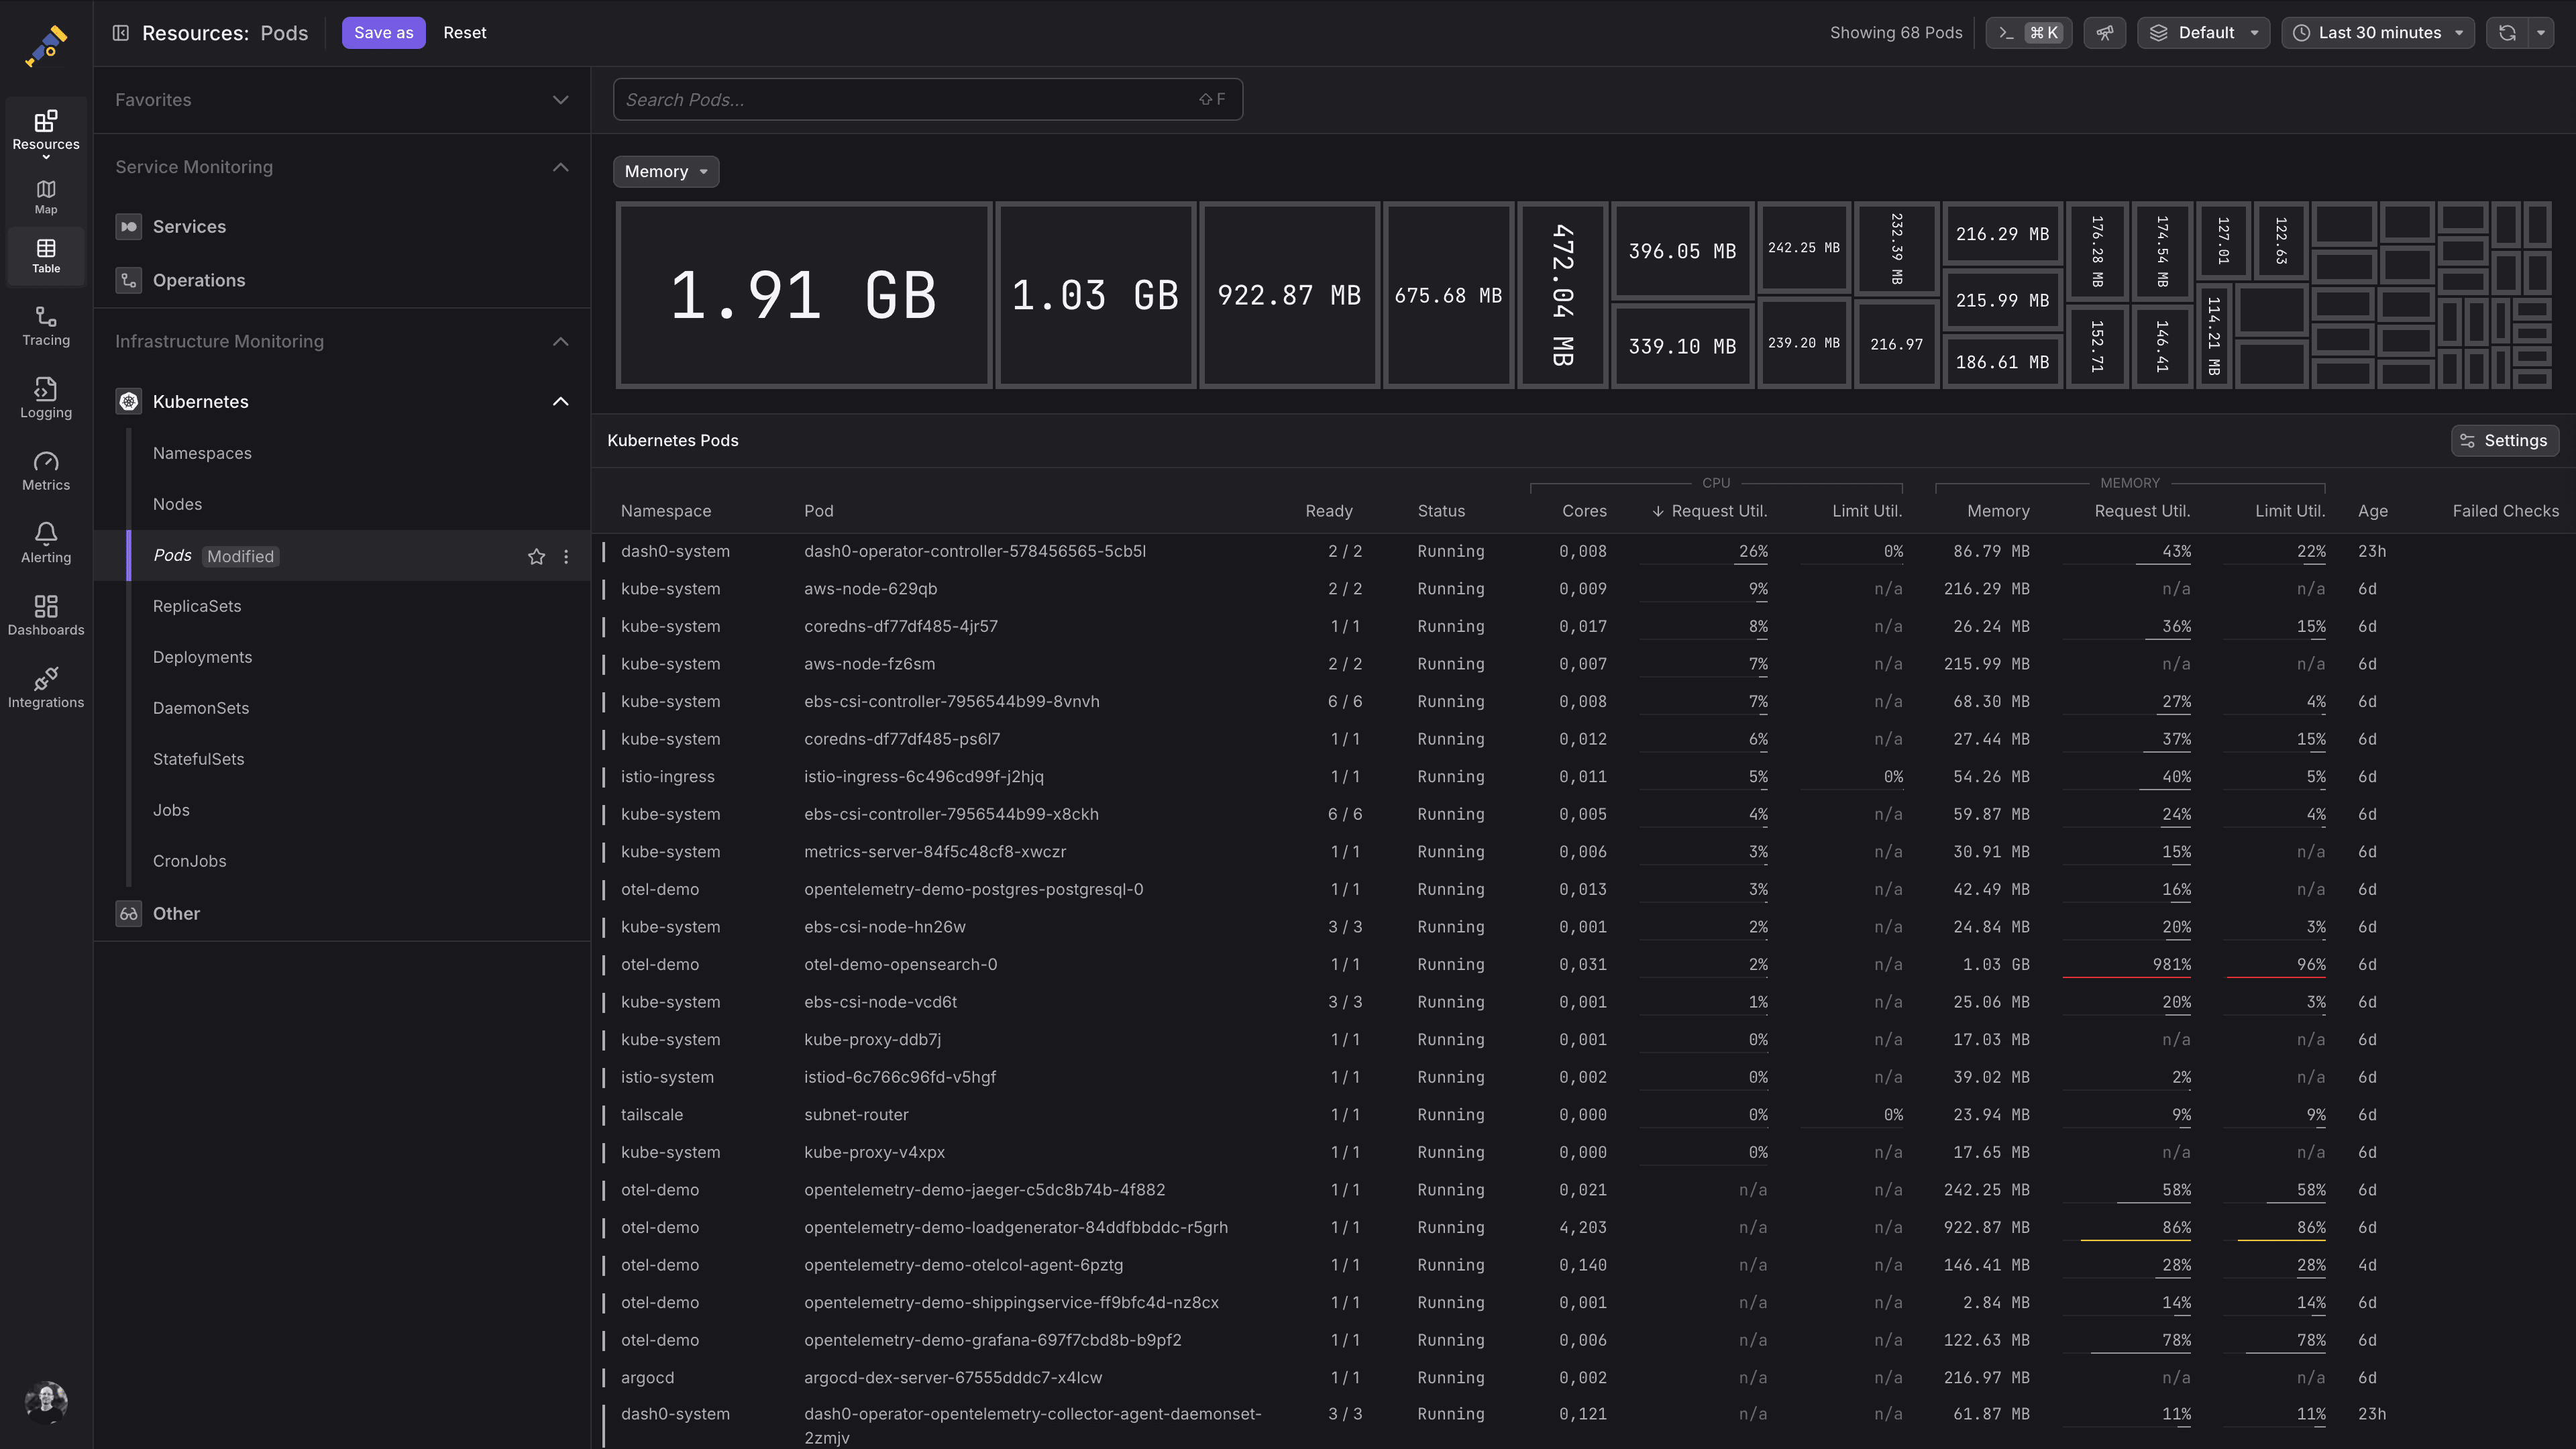Open the Namespaces view
The height and width of the screenshot is (1449, 2576).
202,452
